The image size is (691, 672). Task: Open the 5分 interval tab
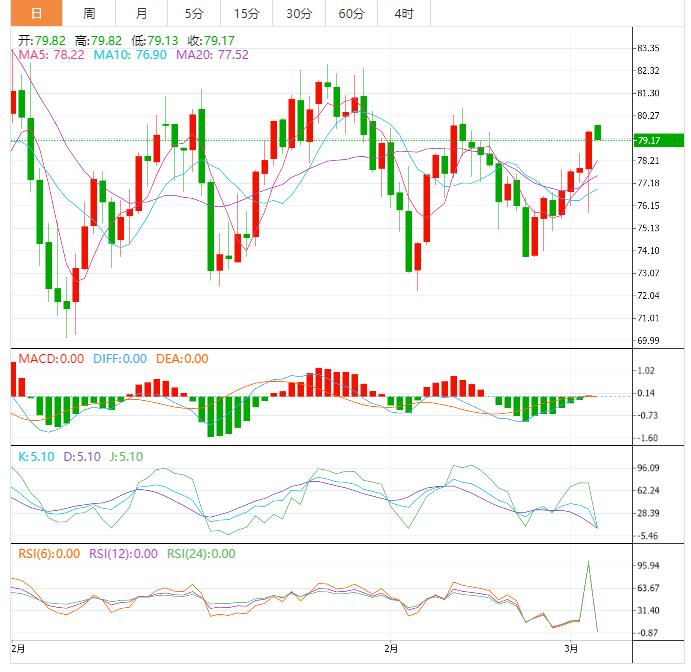coord(194,13)
